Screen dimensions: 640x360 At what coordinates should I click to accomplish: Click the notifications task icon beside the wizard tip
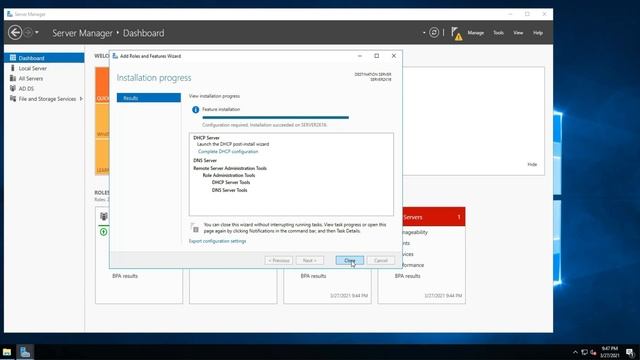195,228
